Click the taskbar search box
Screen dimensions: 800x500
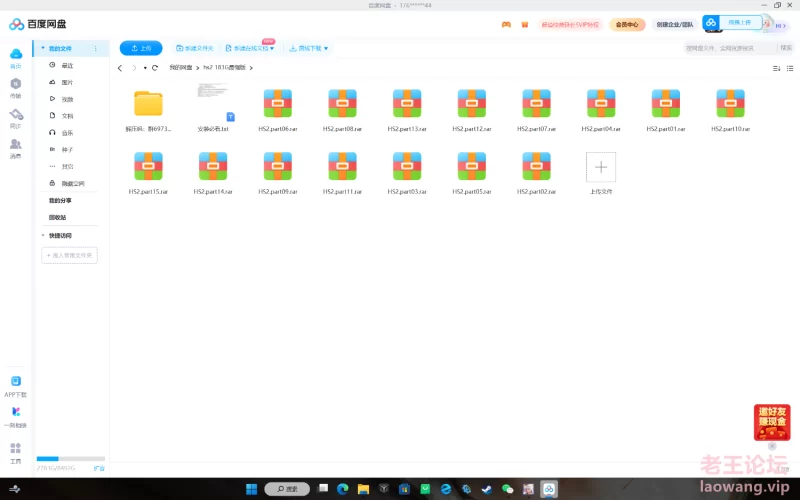pyautogui.click(x=287, y=489)
